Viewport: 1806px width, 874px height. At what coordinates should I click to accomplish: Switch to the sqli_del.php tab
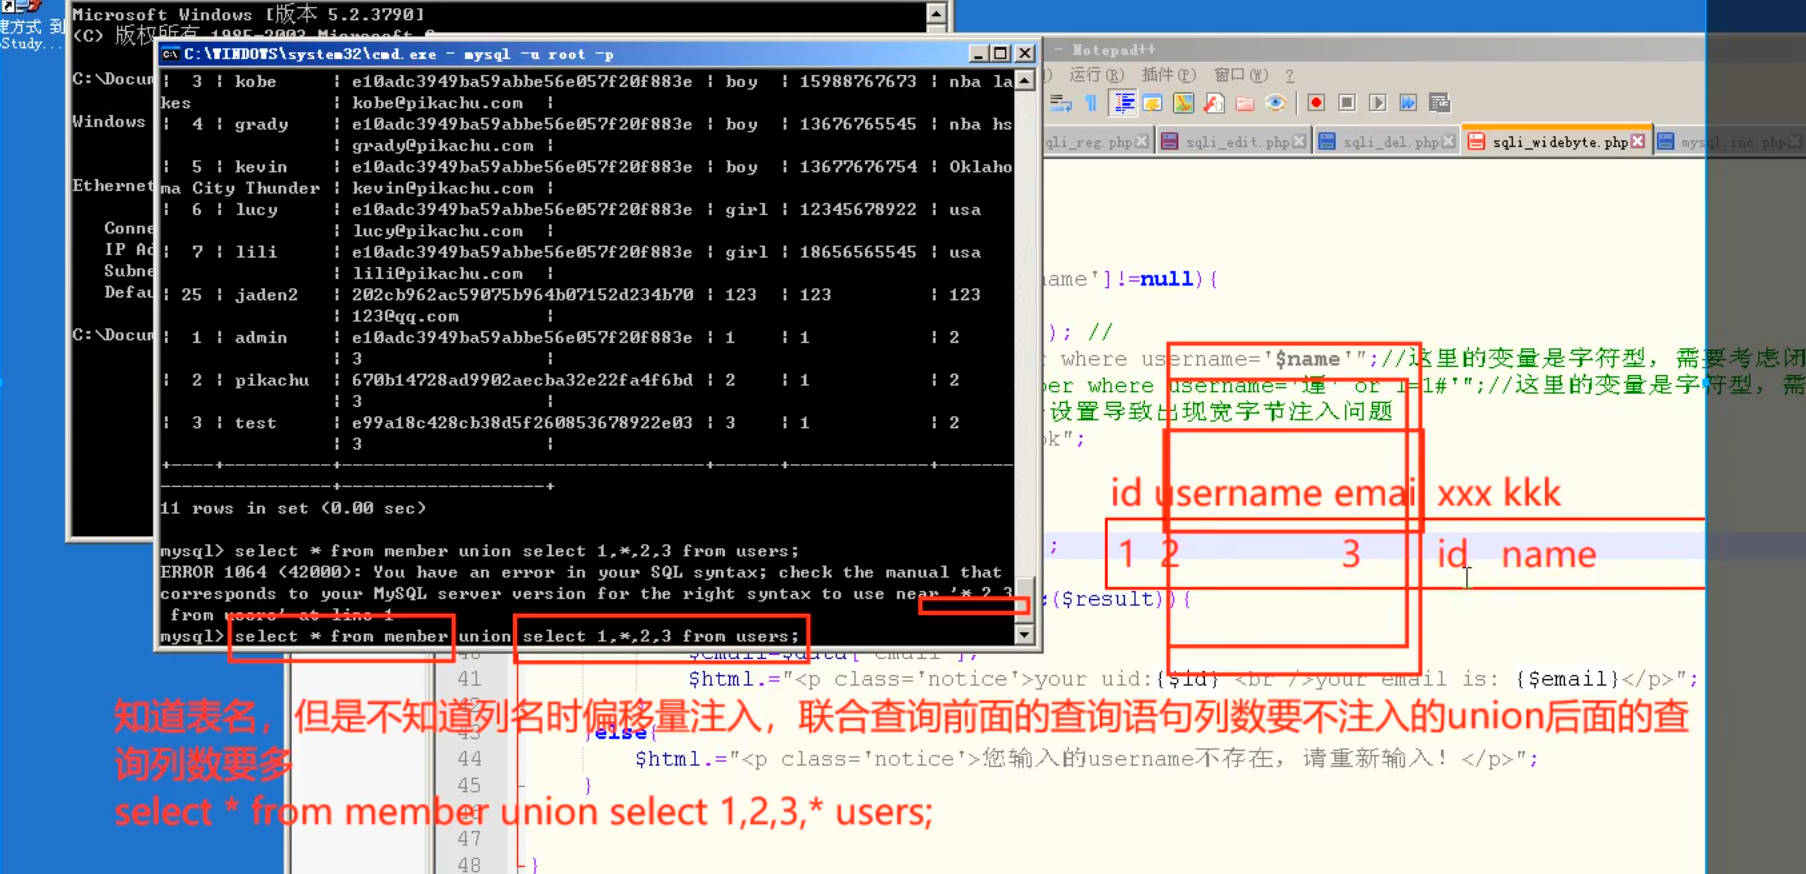pos(1390,142)
